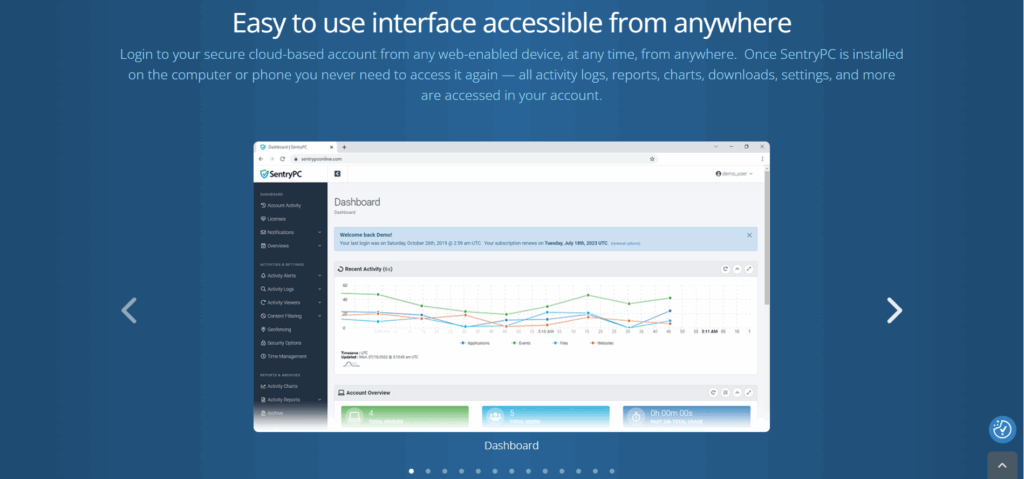Click the browser back arrow

coord(261,159)
